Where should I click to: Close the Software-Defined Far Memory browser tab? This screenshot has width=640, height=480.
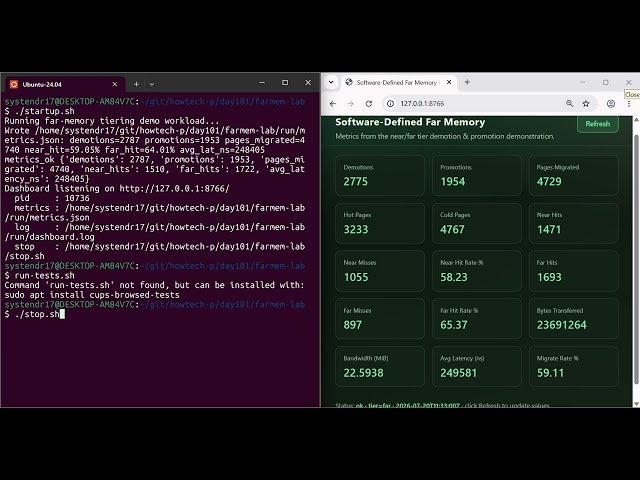point(449,82)
